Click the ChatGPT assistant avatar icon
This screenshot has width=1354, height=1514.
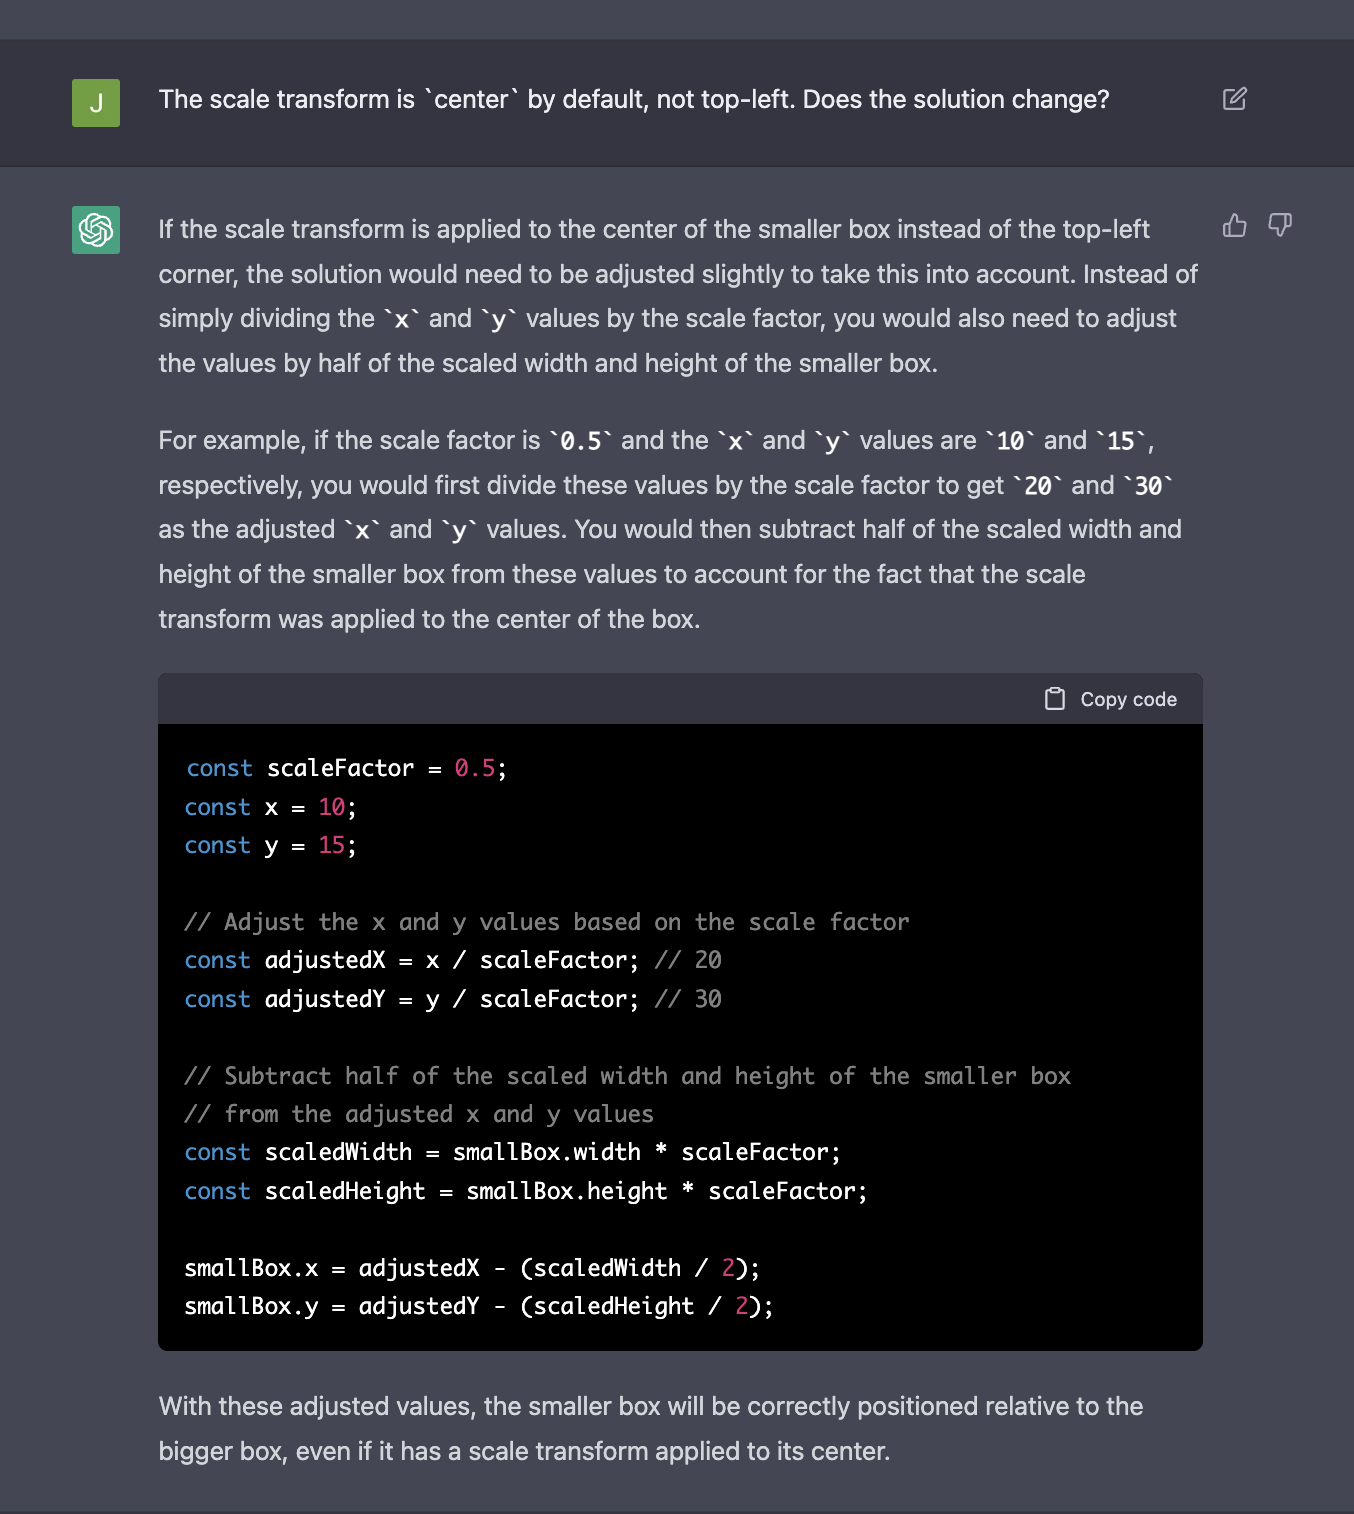[x=95, y=231]
